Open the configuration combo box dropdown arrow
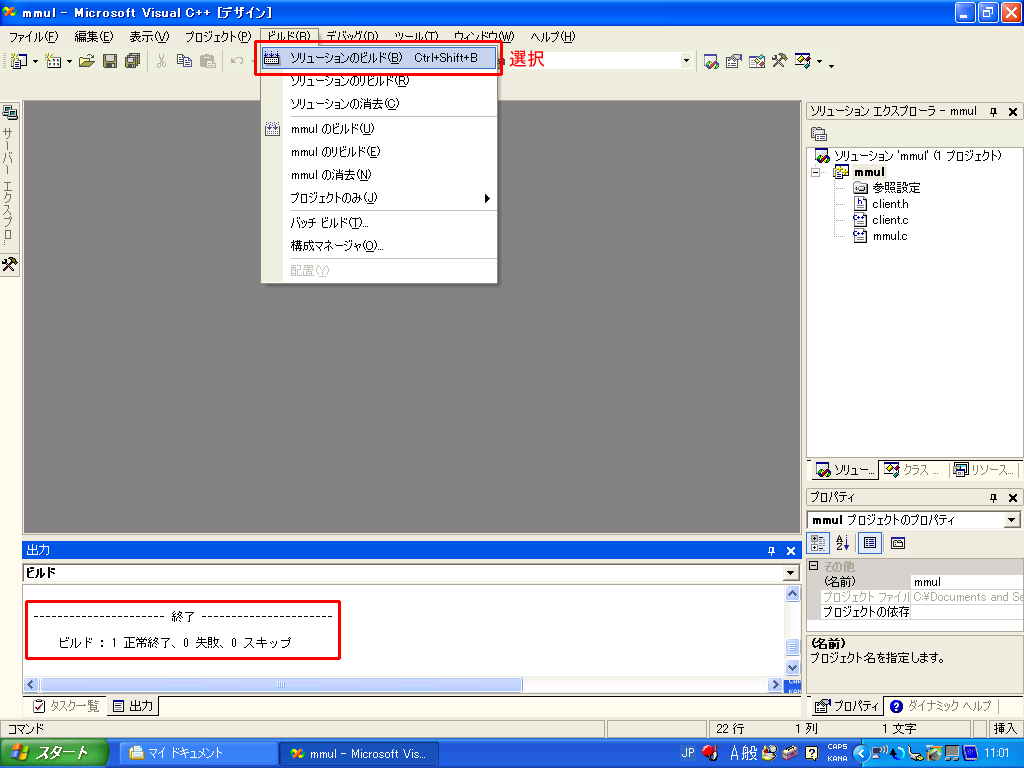 686,61
